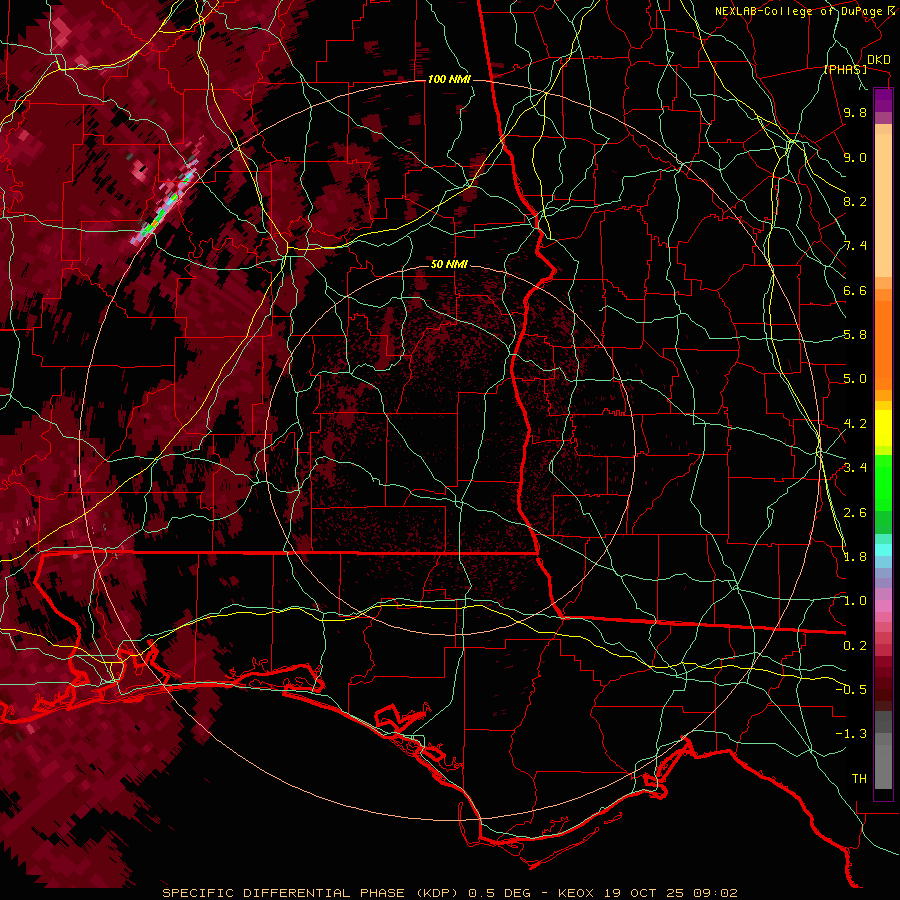Pick the cyan segment of the color bar
Viewport: 900px width, 900px height.
coord(883,550)
